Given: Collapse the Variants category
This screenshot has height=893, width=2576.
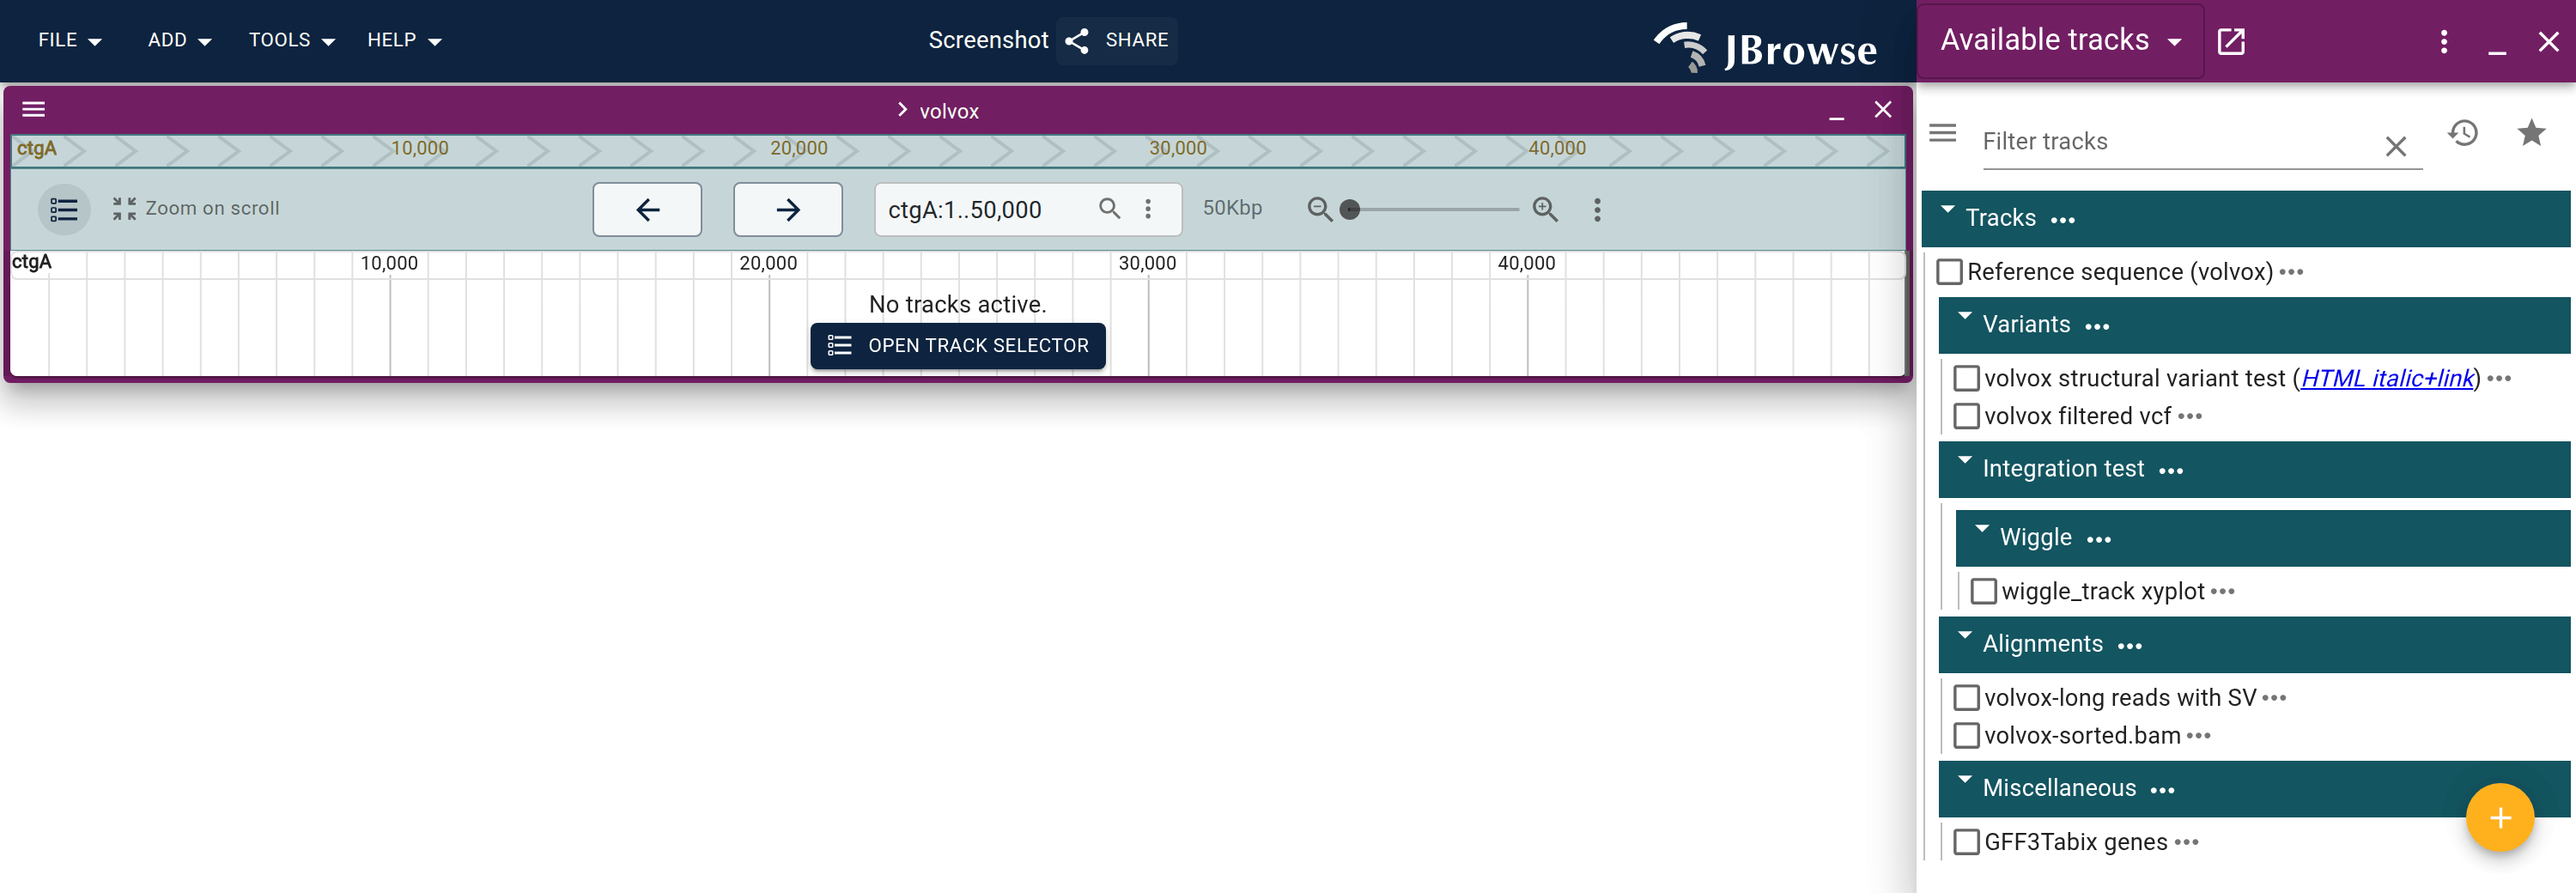Looking at the screenshot, I should pyautogui.click(x=1964, y=318).
